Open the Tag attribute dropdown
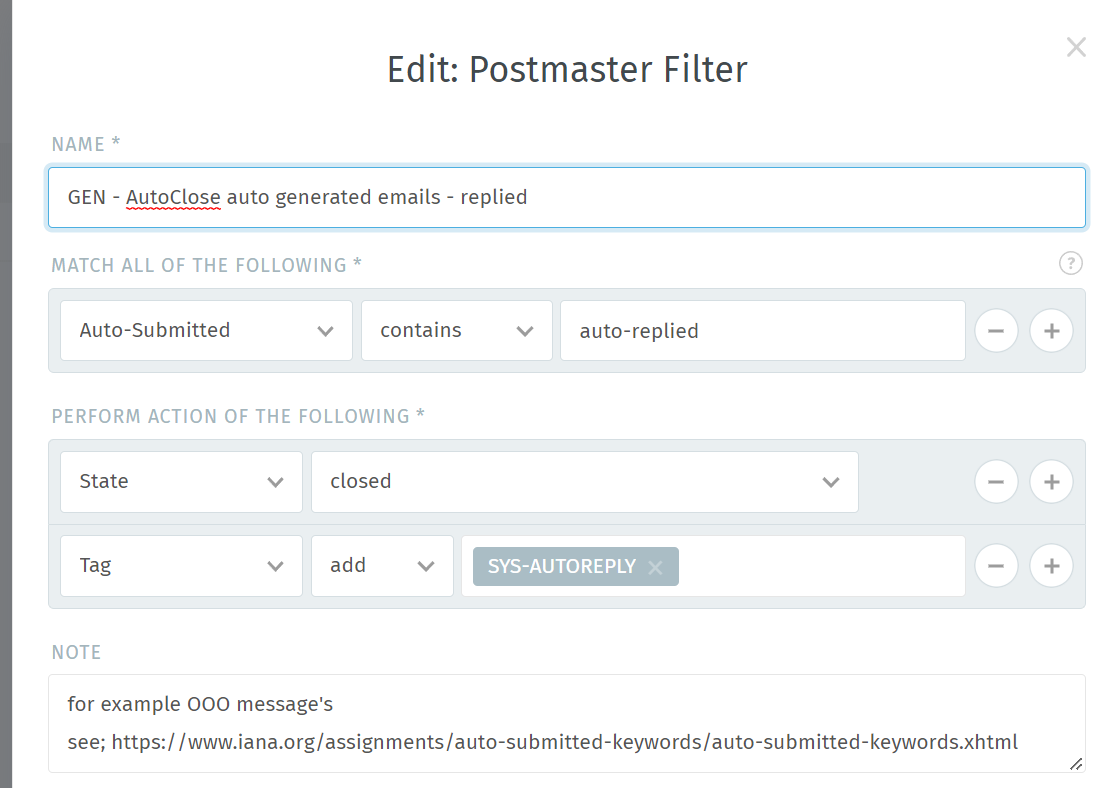The height and width of the screenshot is (788, 1106). pyautogui.click(x=181, y=566)
